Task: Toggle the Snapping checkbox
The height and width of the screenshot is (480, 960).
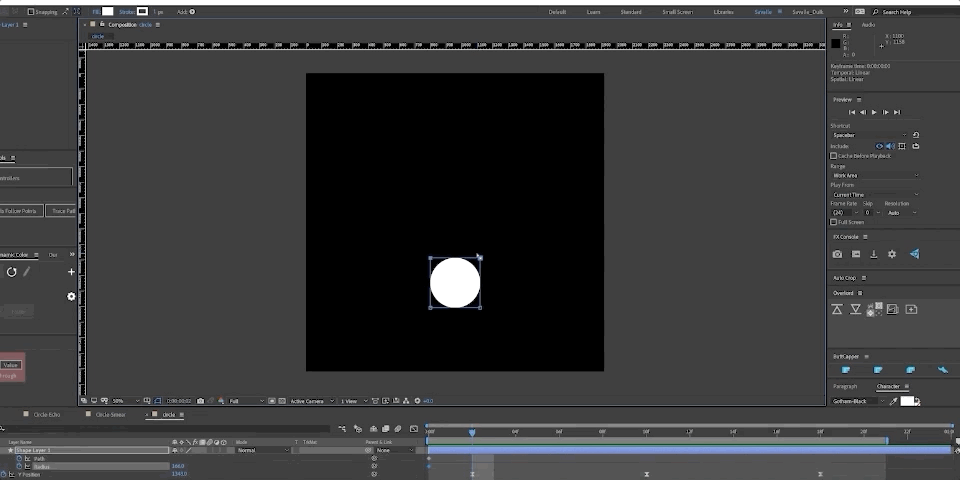Action: [31, 12]
